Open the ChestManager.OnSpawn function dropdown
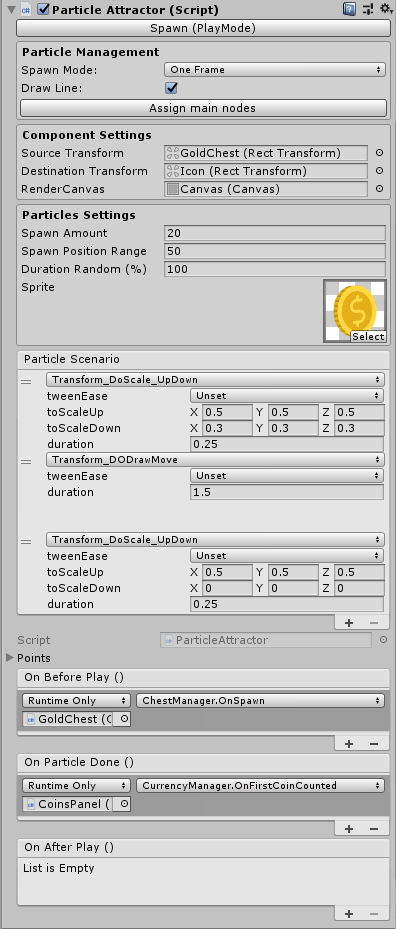The width and height of the screenshot is (396, 929). tap(260, 700)
